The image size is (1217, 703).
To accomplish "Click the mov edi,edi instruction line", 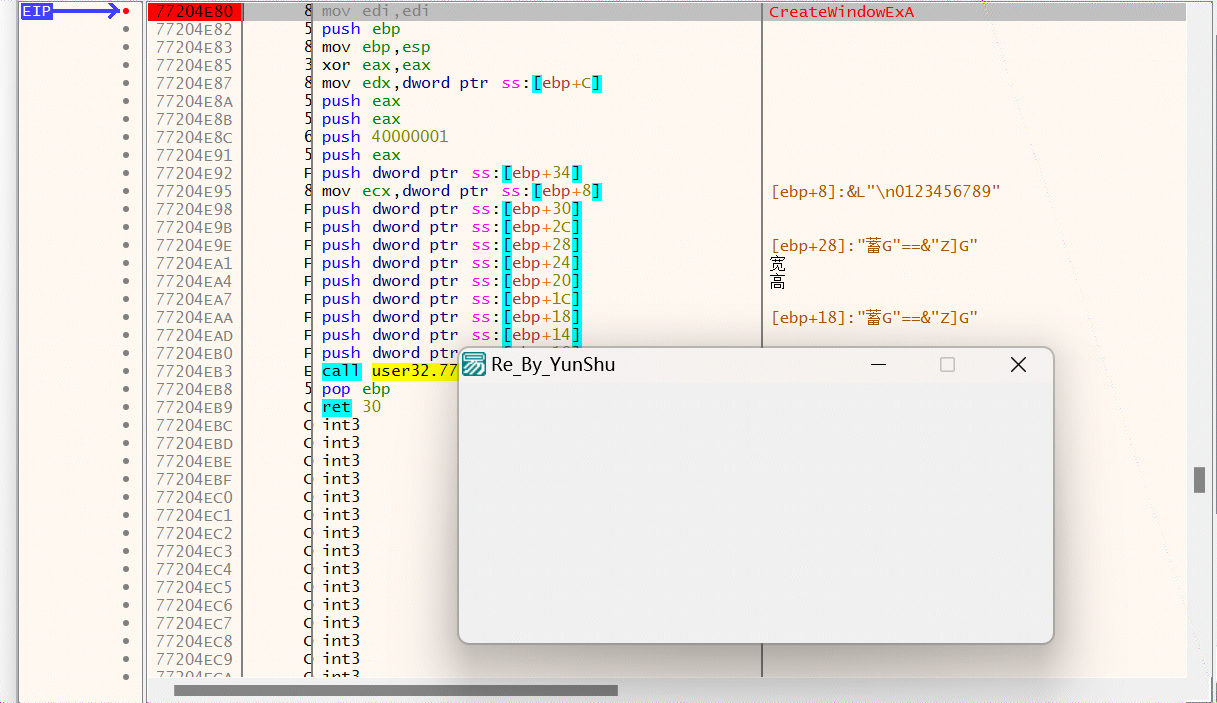I will tap(375, 11).
